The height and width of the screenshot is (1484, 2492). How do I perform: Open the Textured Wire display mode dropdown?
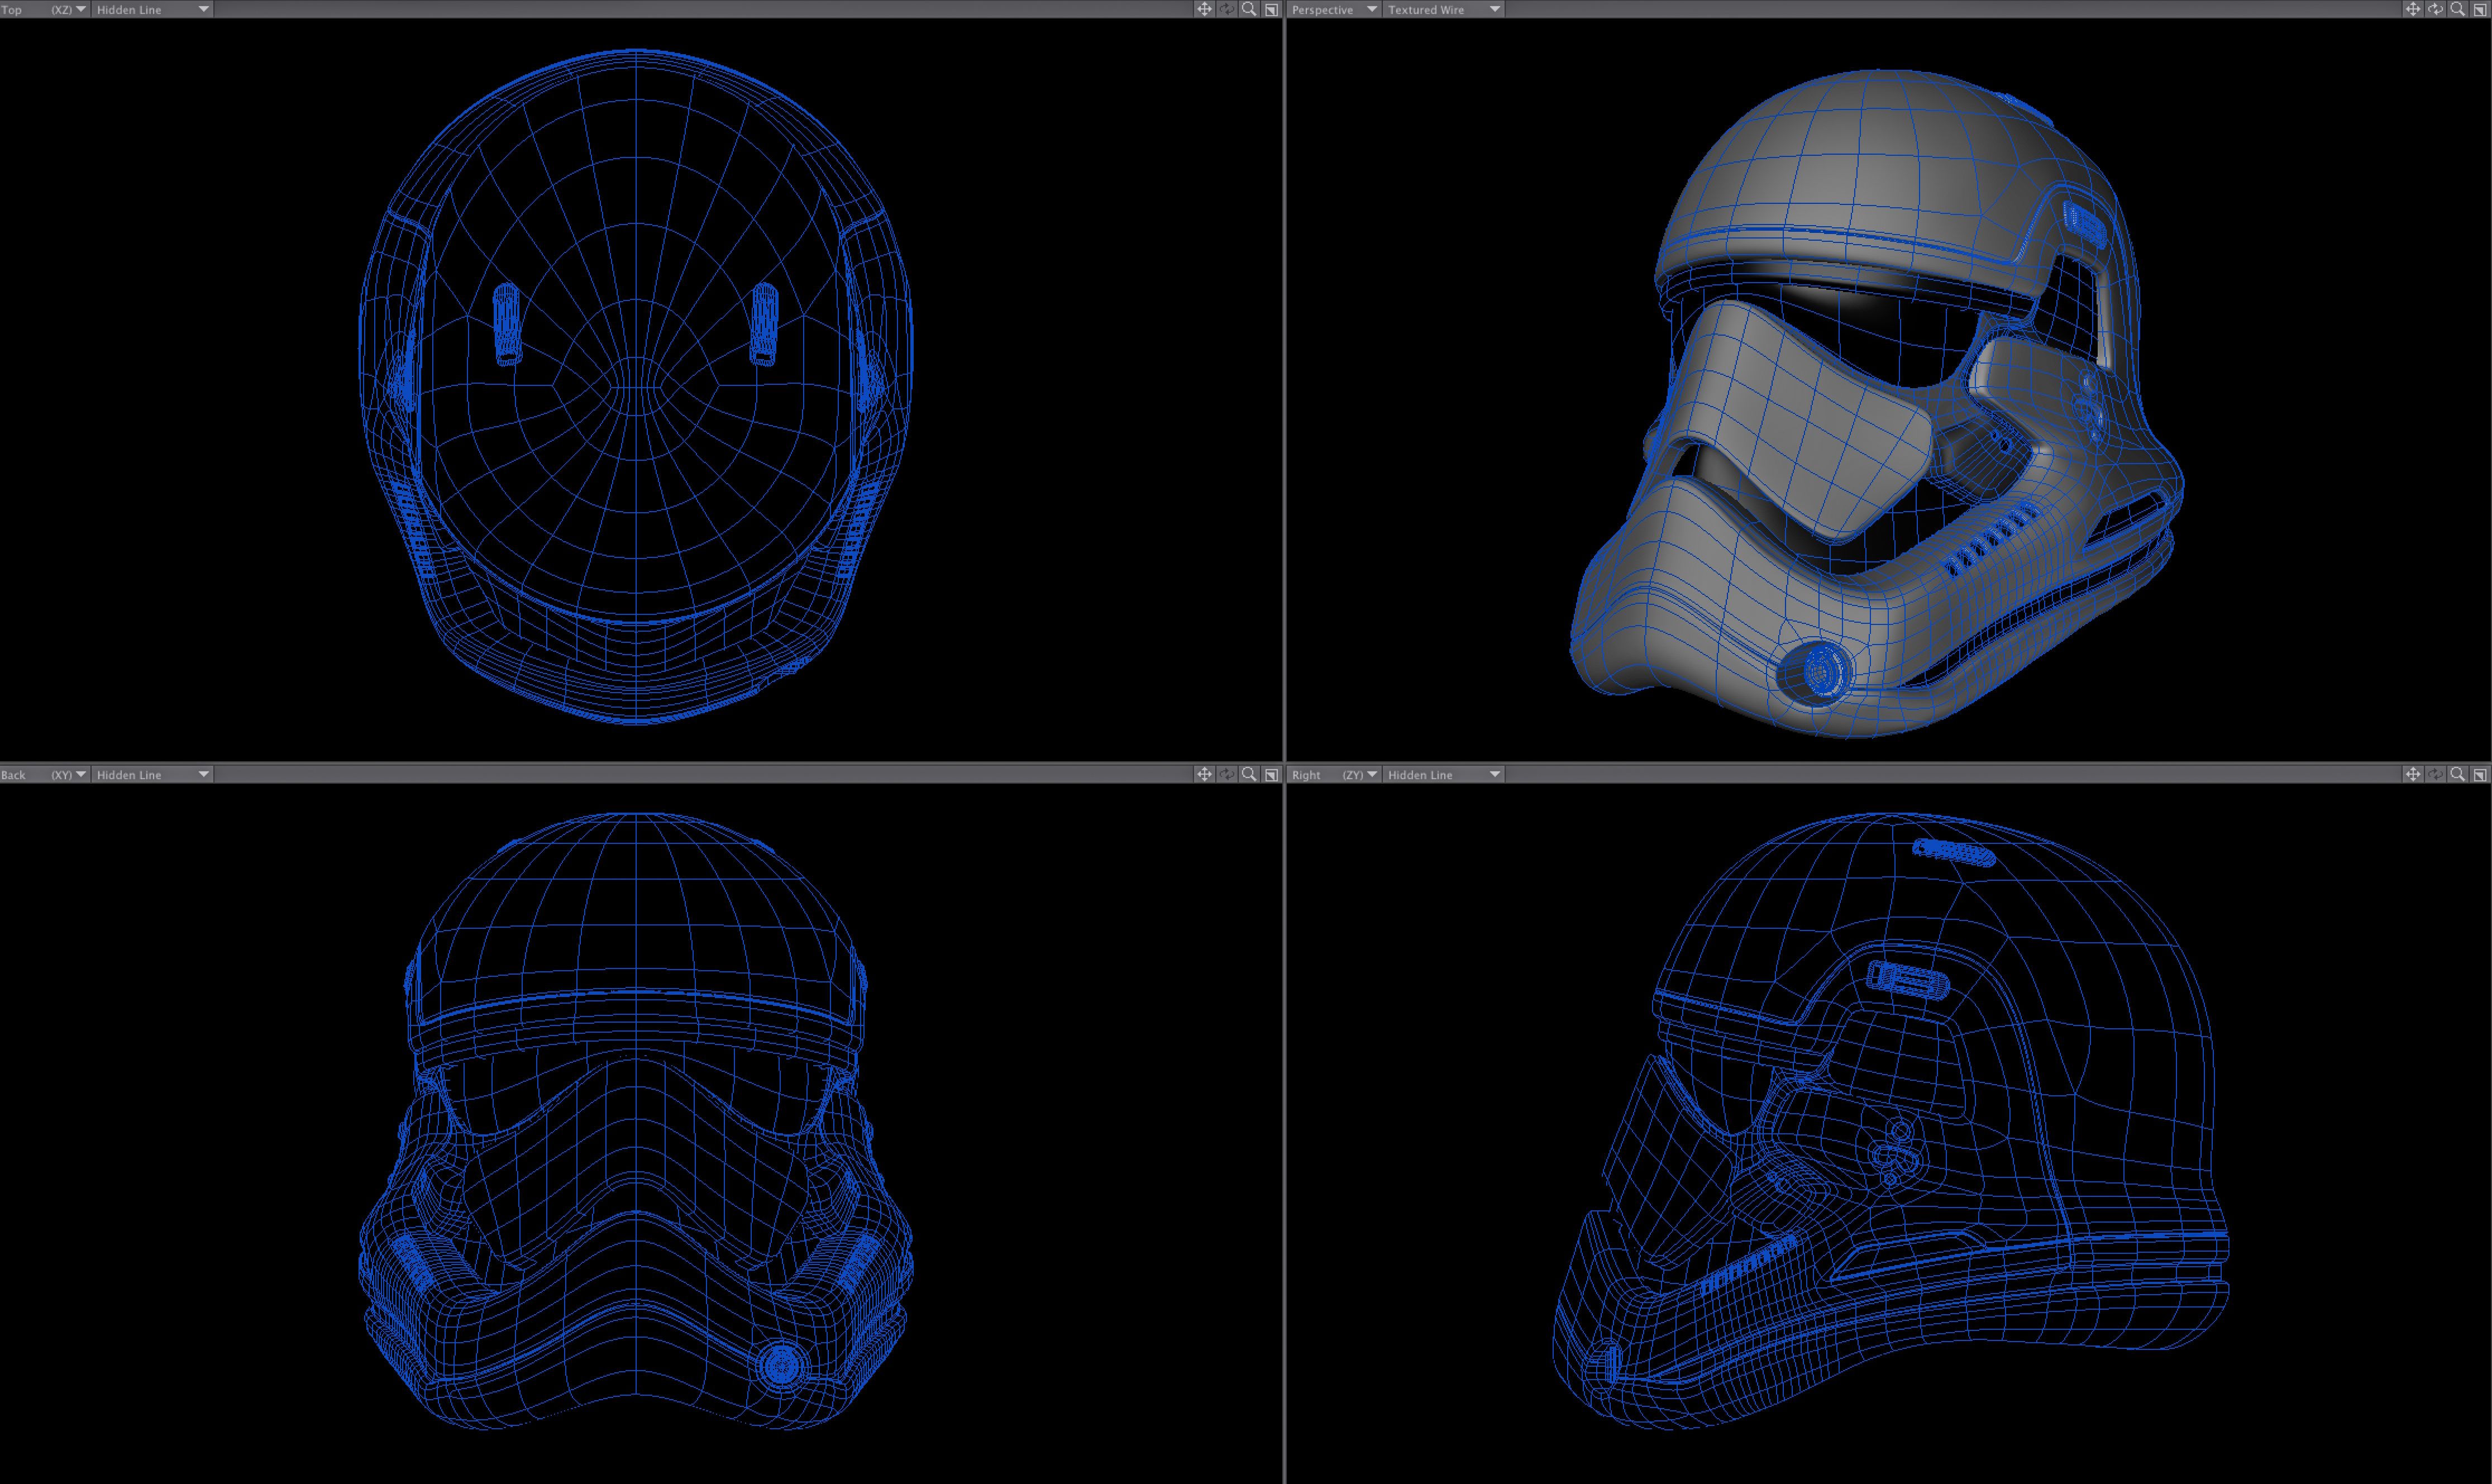pyautogui.click(x=1444, y=9)
